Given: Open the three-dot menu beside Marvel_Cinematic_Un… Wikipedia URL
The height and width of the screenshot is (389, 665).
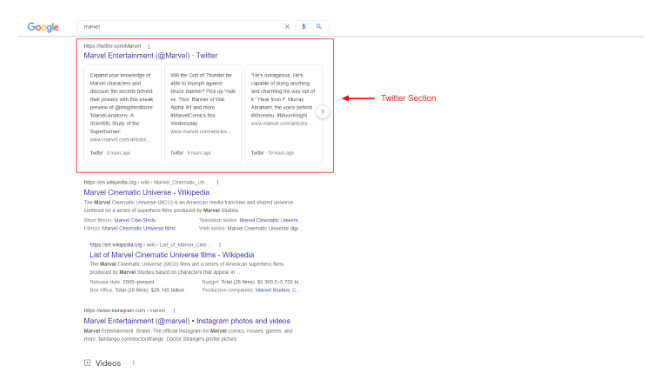Looking at the screenshot, I should (218, 182).
